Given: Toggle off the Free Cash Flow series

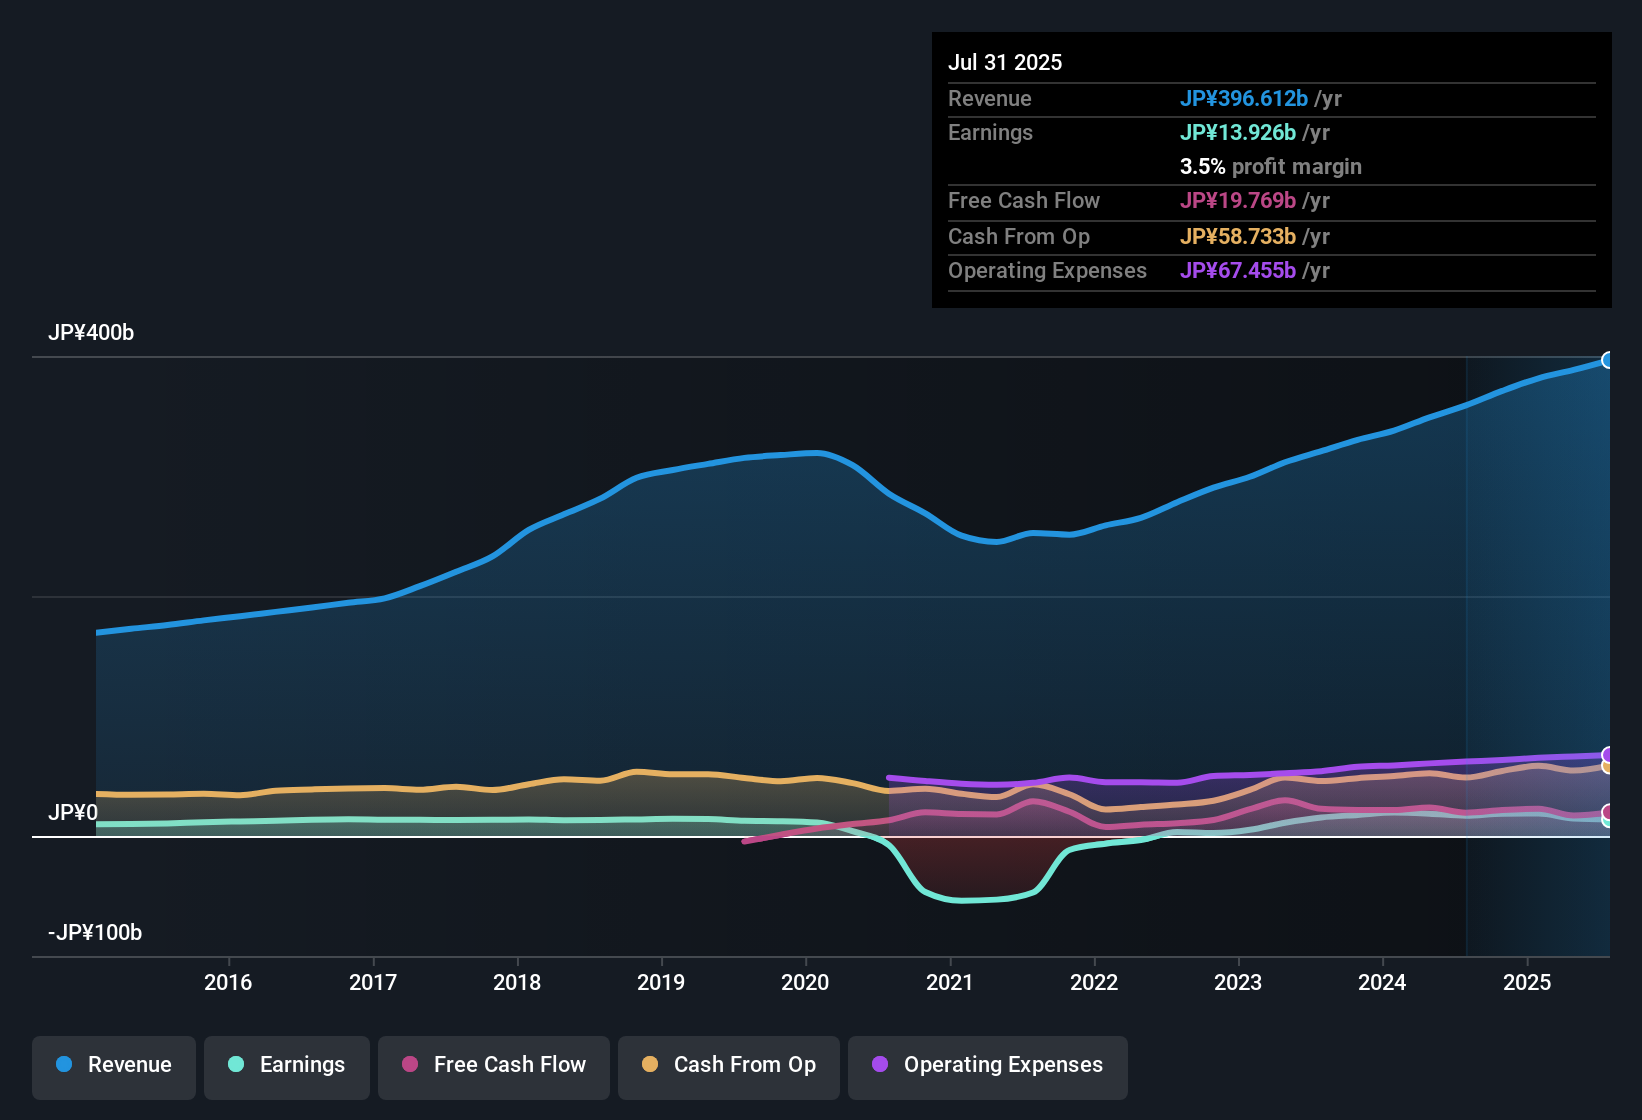Looking at the screenshot, I should pyautogui.click(x=493, y=1065).
